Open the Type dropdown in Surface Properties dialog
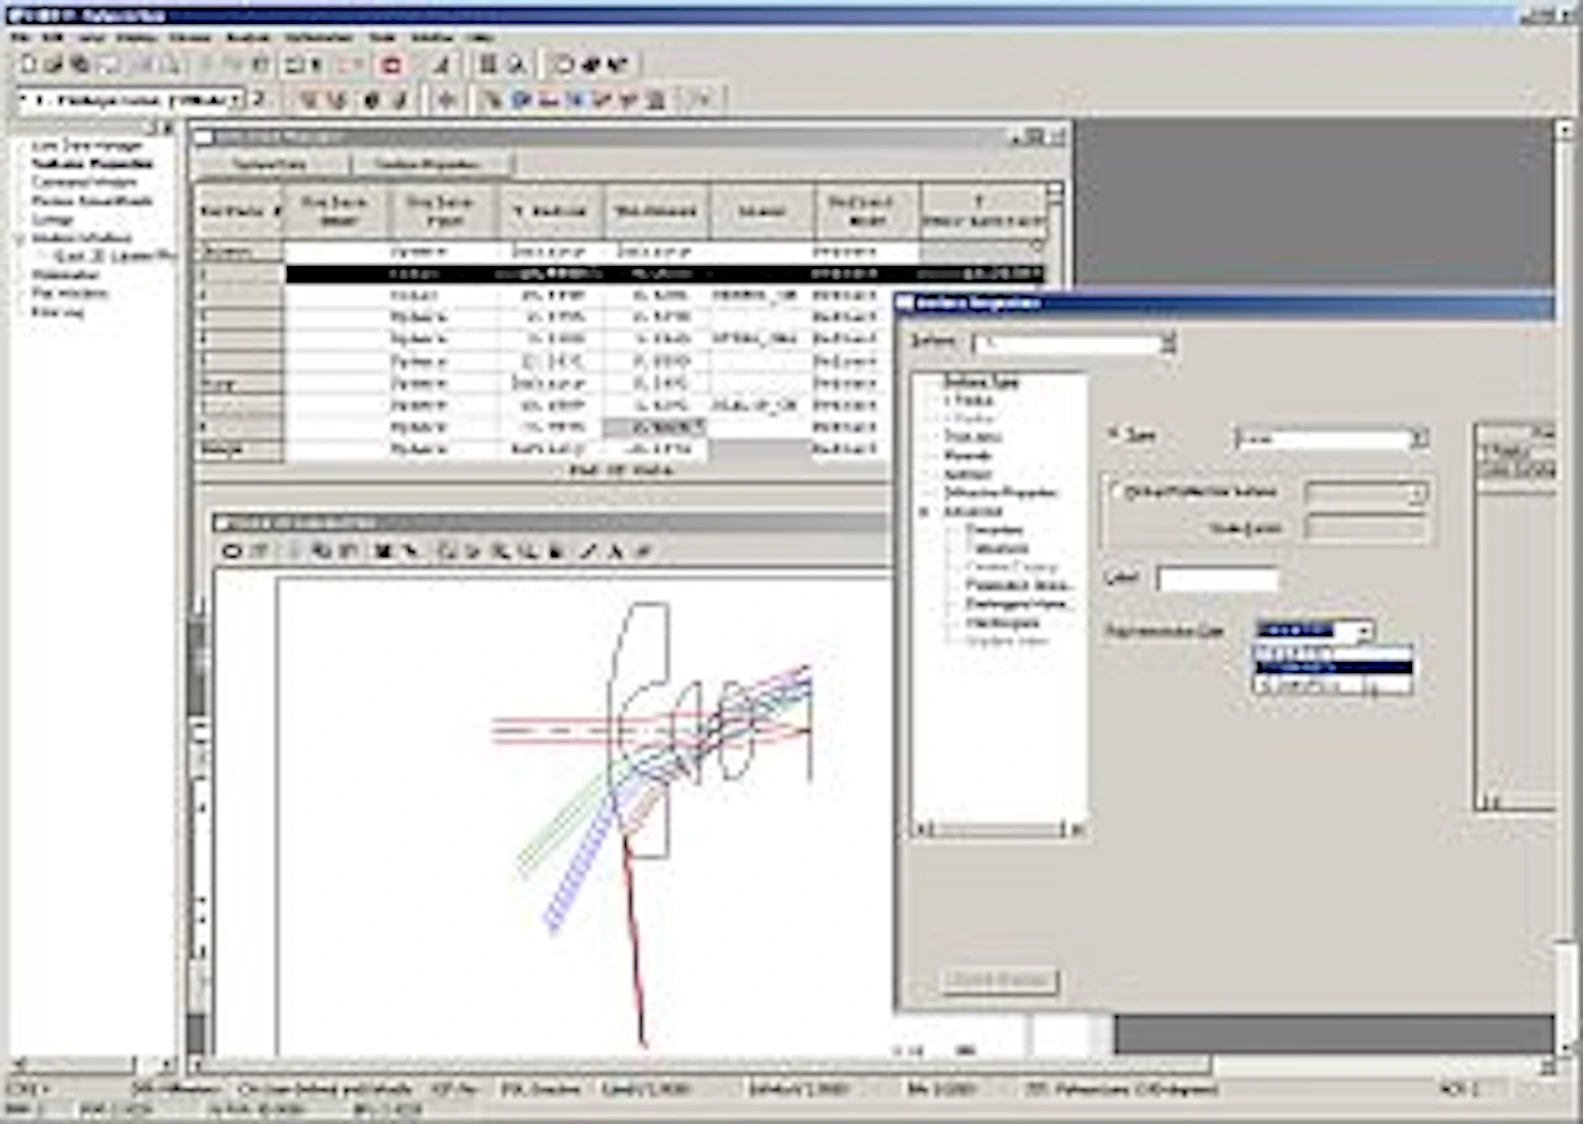Screen dimensions: 1583x1124 pos(1417,438)
